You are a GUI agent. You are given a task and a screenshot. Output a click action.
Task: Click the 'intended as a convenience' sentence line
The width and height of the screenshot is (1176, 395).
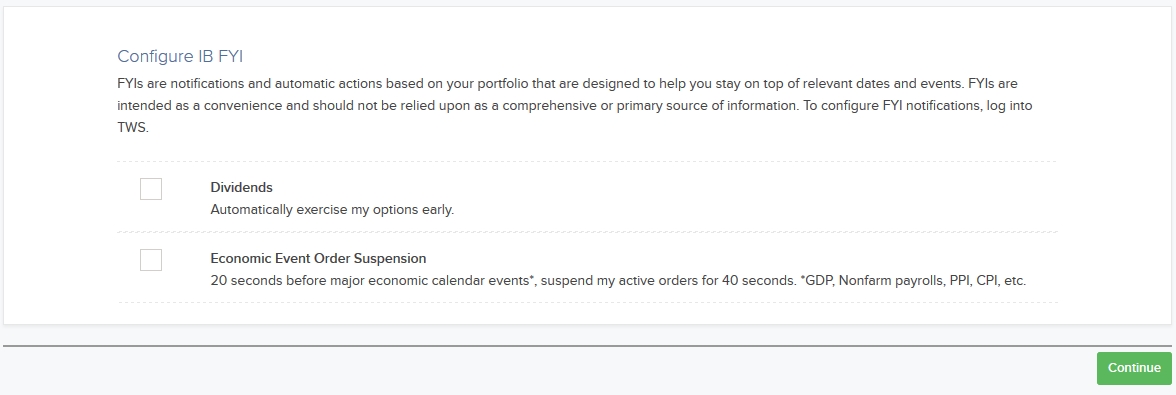pyautogui.click(x=574, y=106)
